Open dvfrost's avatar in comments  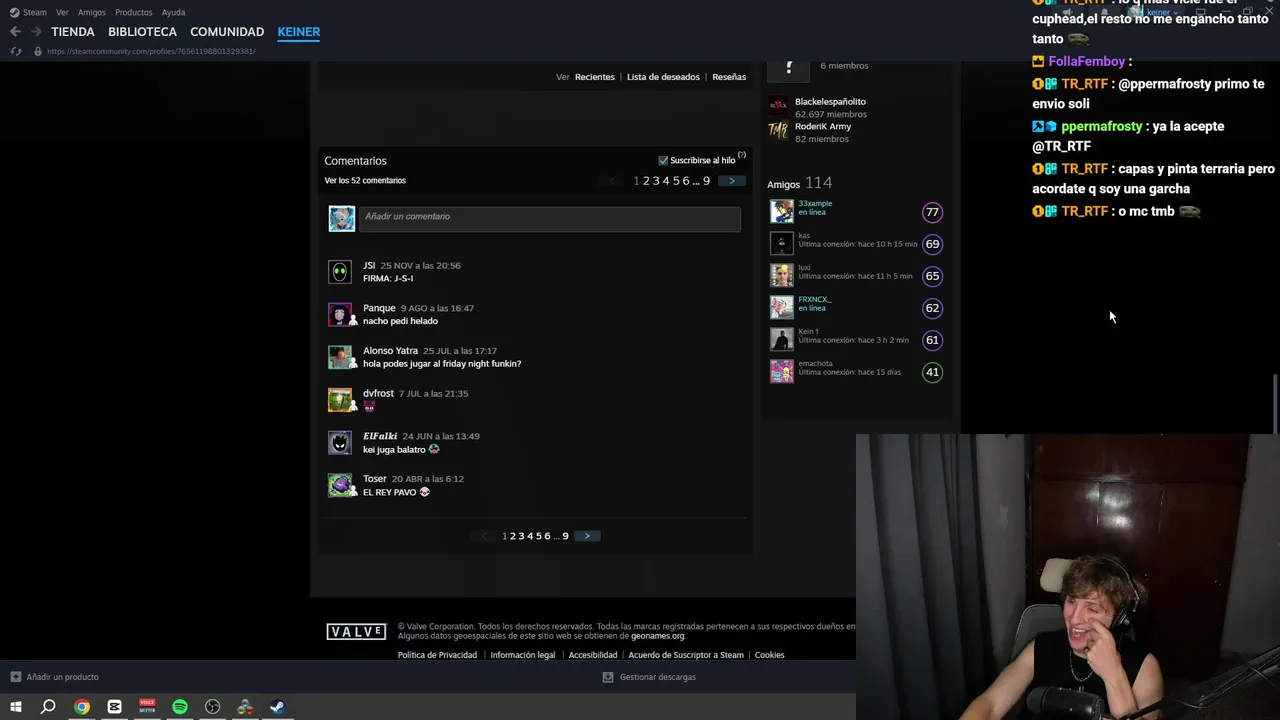(x=340, y=400)
